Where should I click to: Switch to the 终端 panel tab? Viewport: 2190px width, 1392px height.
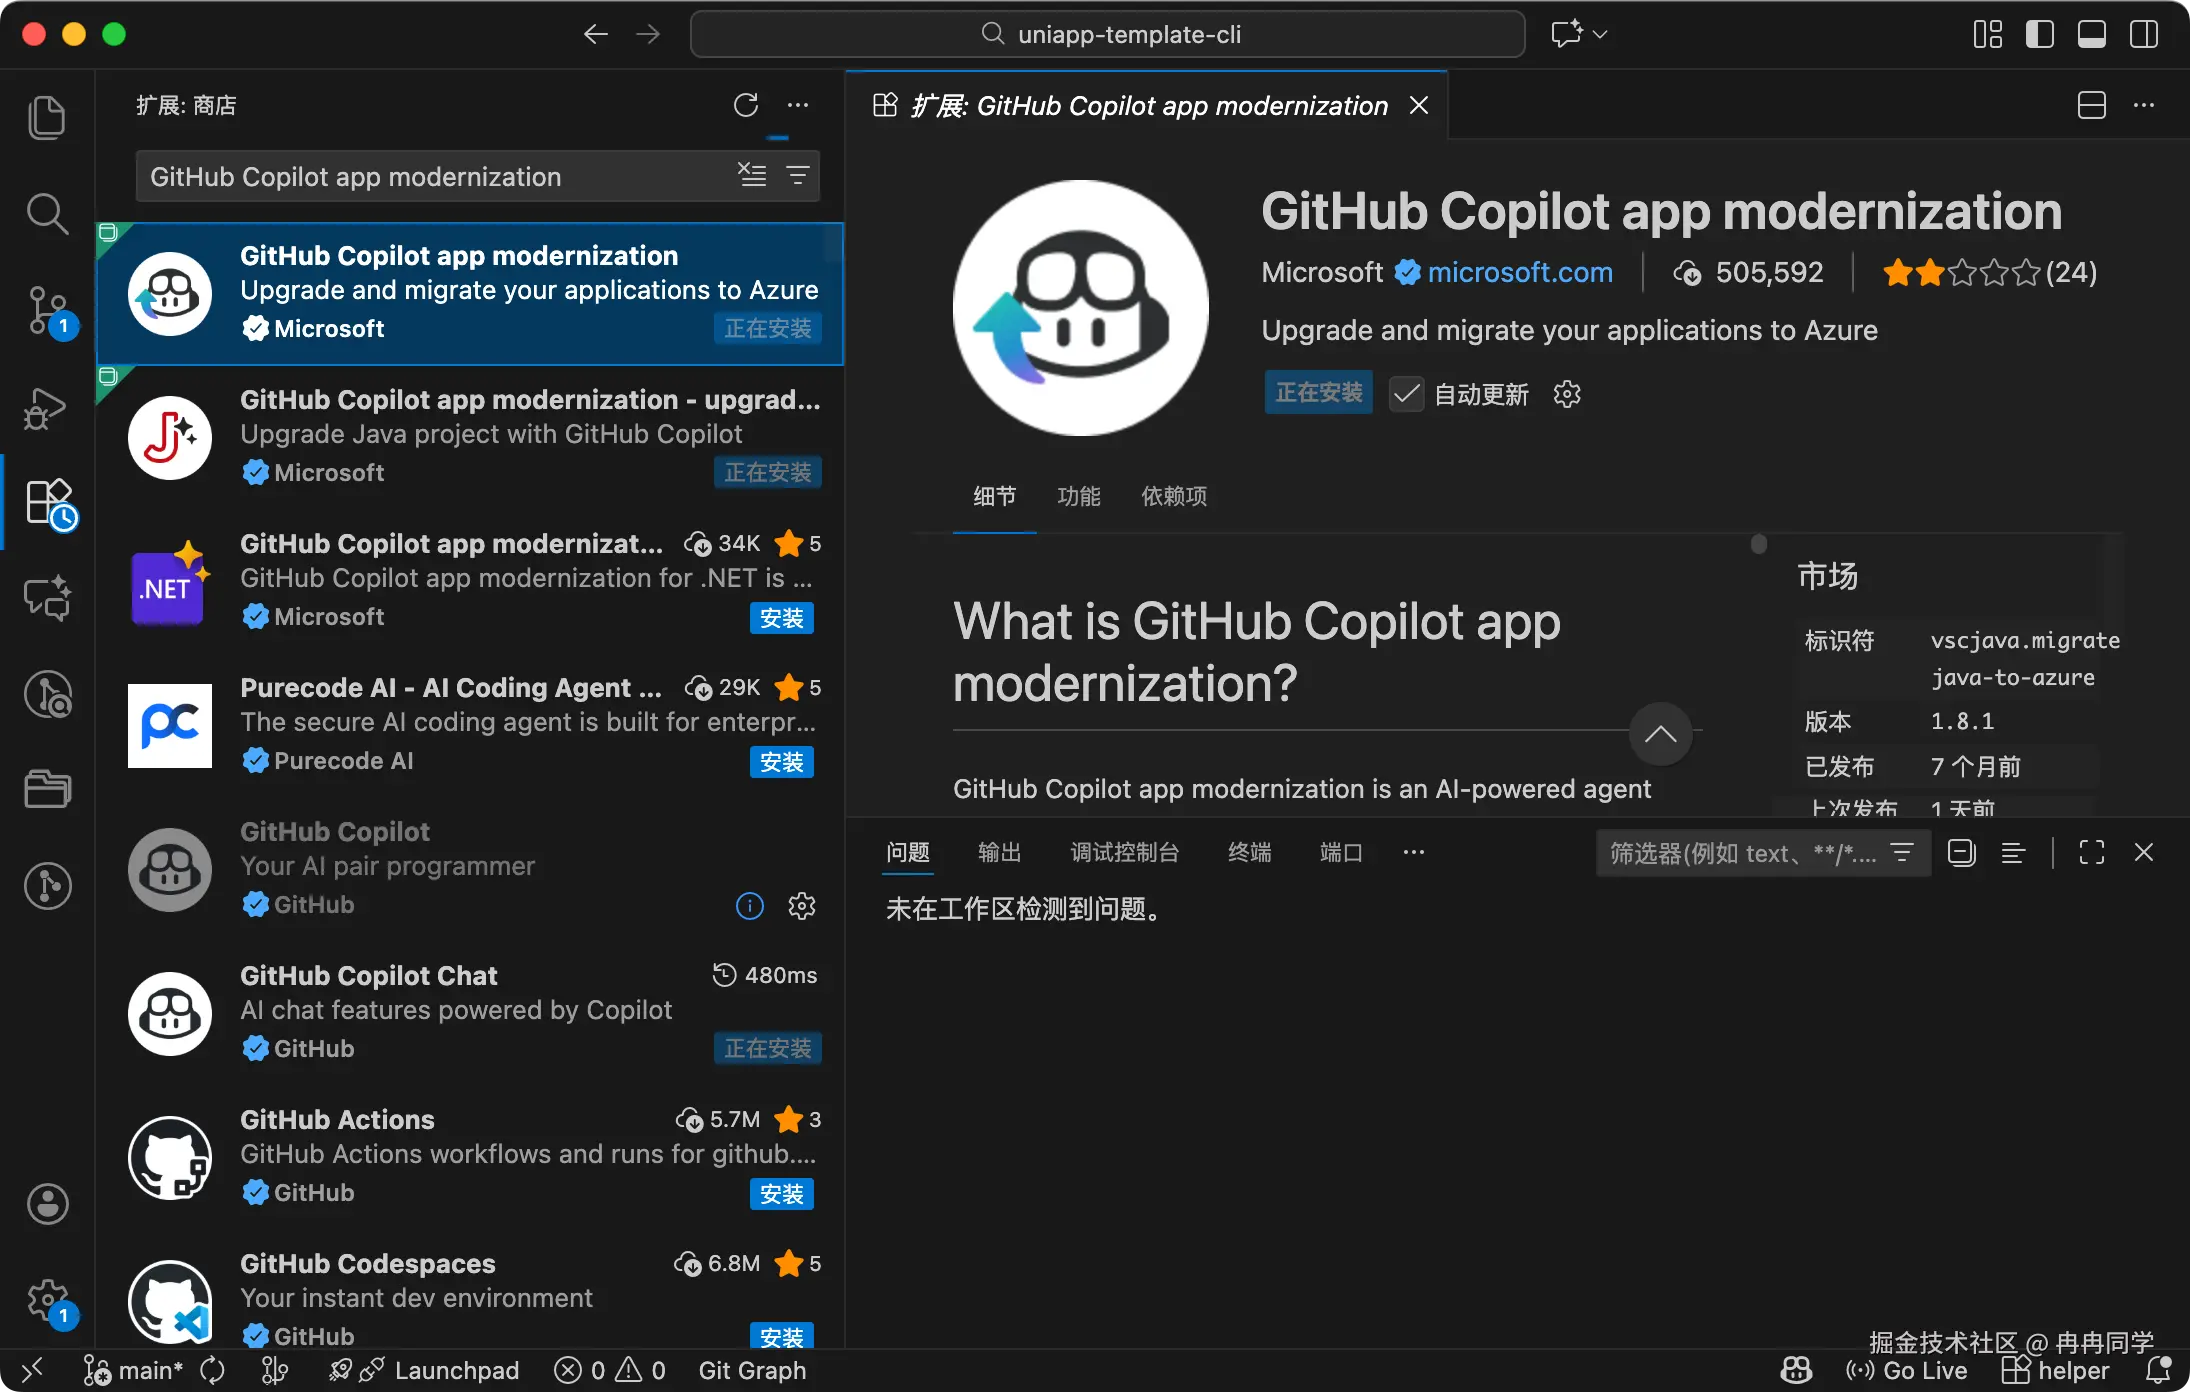pyautogui.click(x=1249, y=852)
